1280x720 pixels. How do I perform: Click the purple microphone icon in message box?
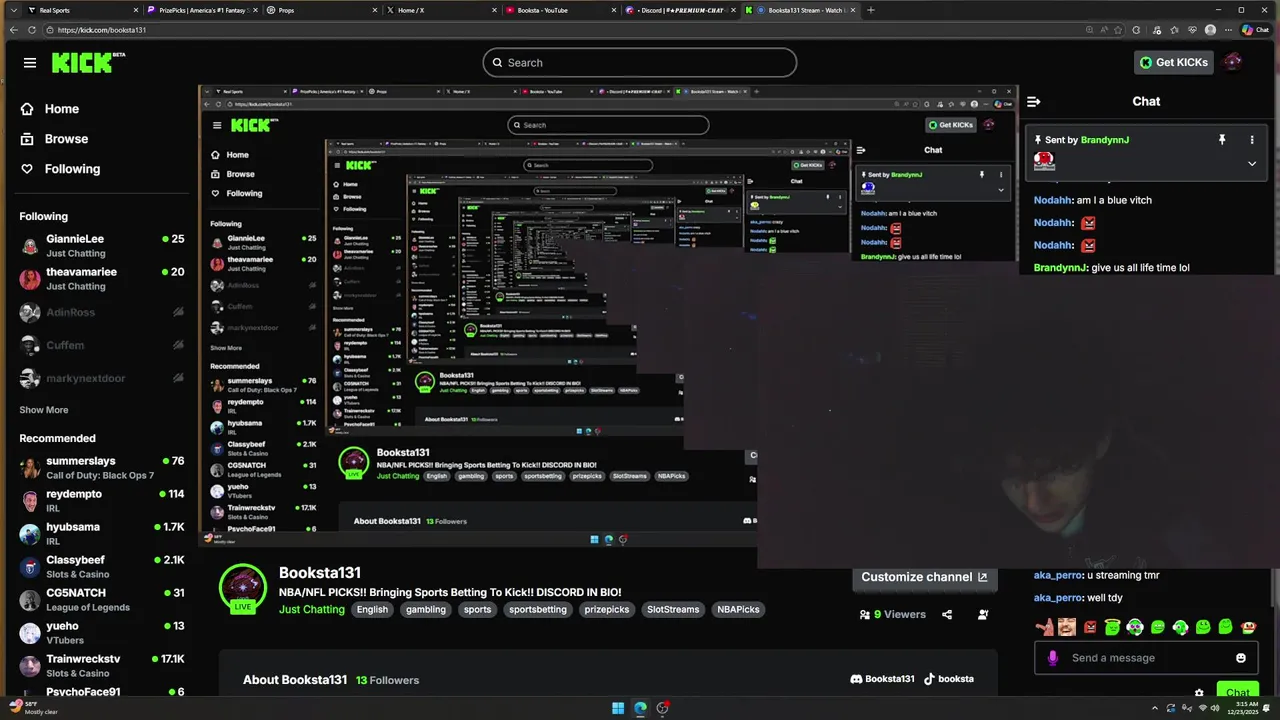tap(1053, 658)
